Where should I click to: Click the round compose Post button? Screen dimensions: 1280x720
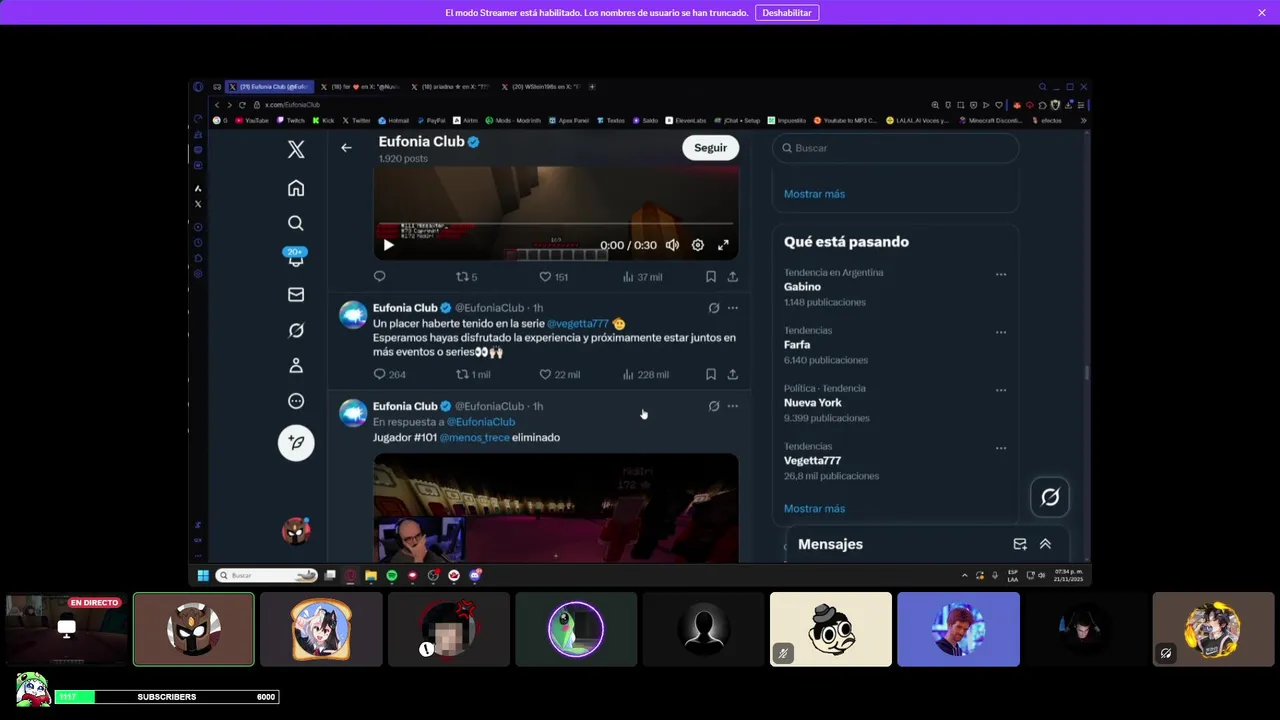[x=296, y=442]
